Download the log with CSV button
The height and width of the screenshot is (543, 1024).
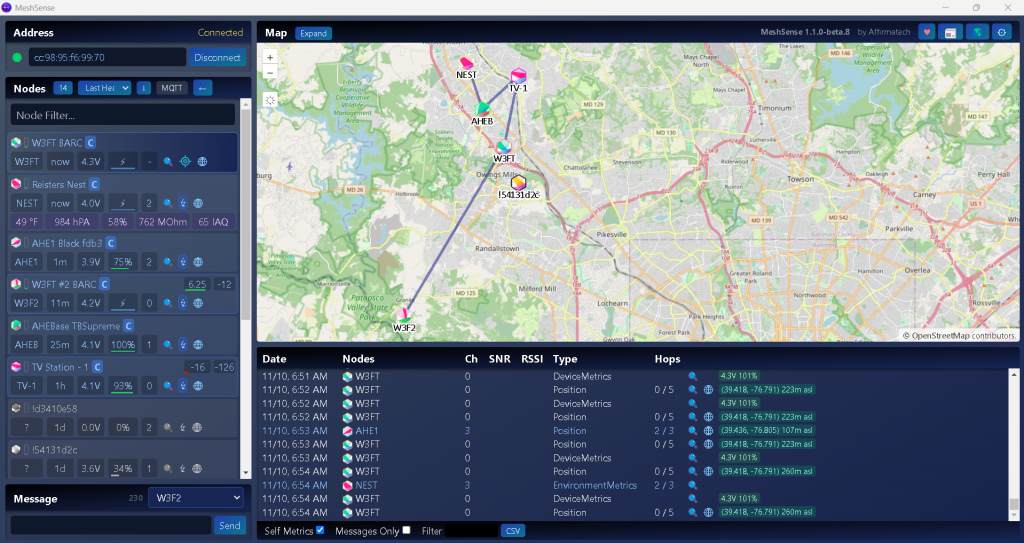pos(512,531)
